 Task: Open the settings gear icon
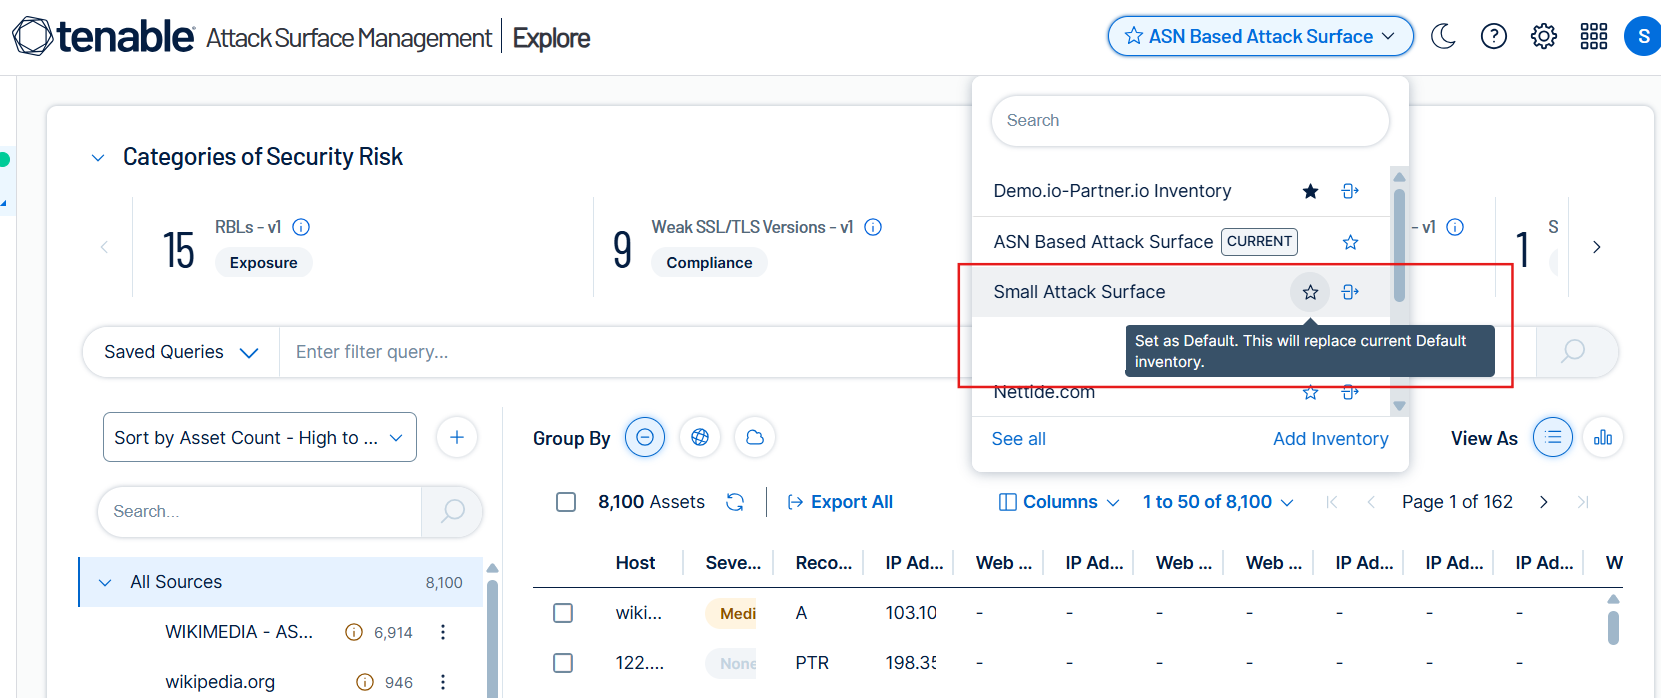pyautogui.click(x=1543, y=37)
